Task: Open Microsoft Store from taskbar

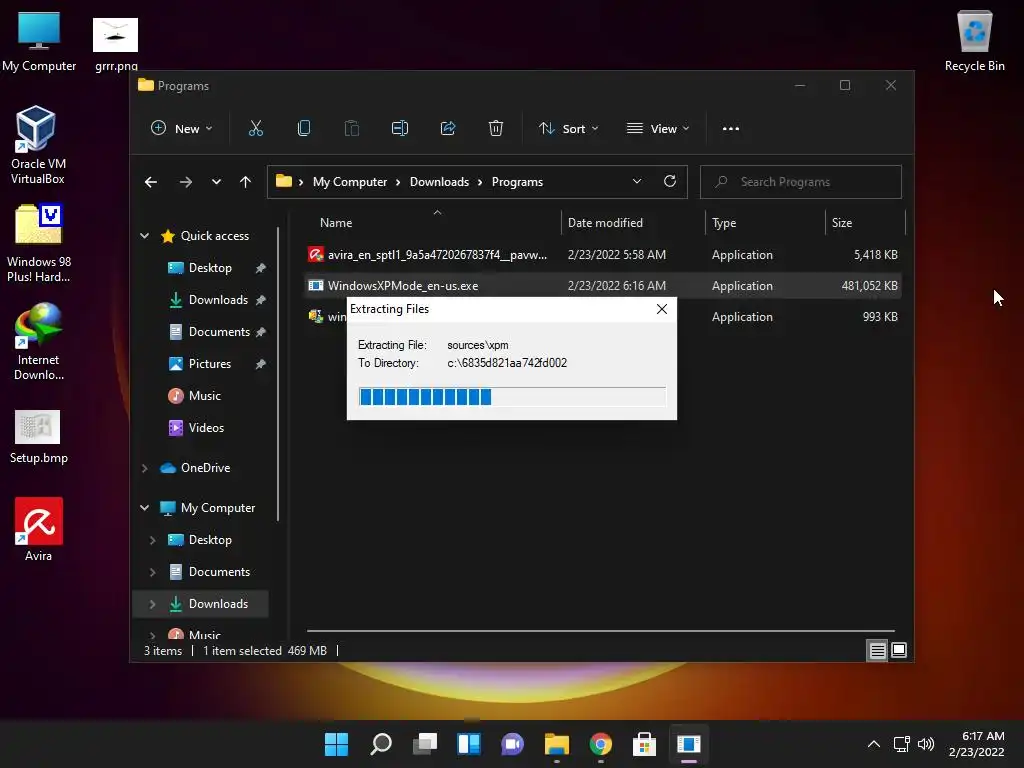Action: click(x=645, y=744)
